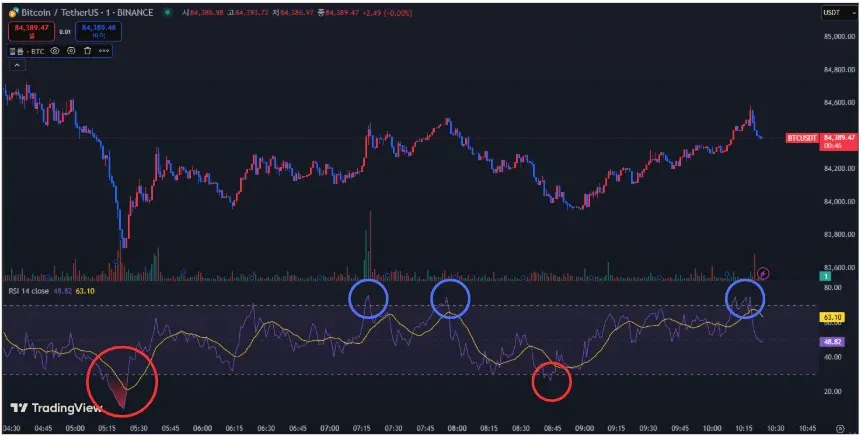Open the USDT currency dropdown
Viewport: 863px width, 438px height.
tap(839, 12)
